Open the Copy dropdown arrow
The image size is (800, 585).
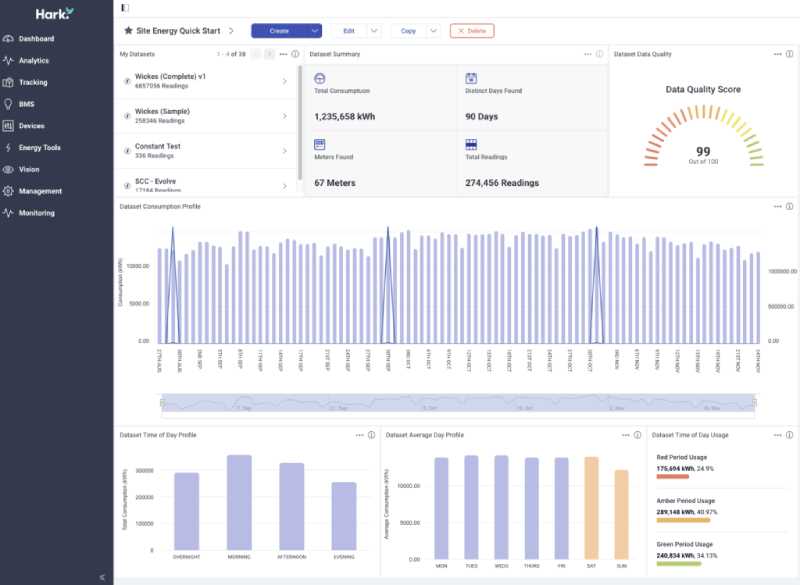[434, 31]
